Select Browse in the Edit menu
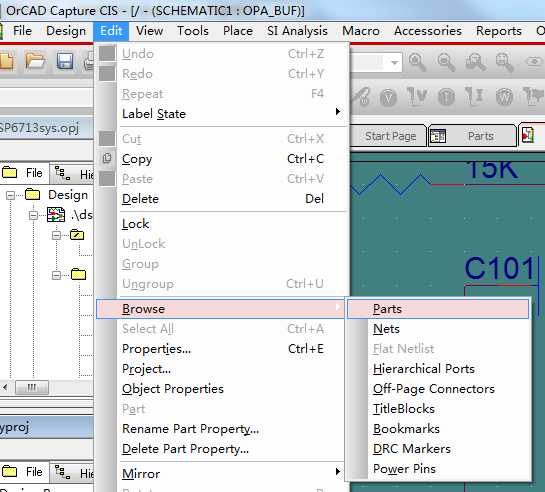The height and width of the screenshot is (492, 545). tap(220, 309)
